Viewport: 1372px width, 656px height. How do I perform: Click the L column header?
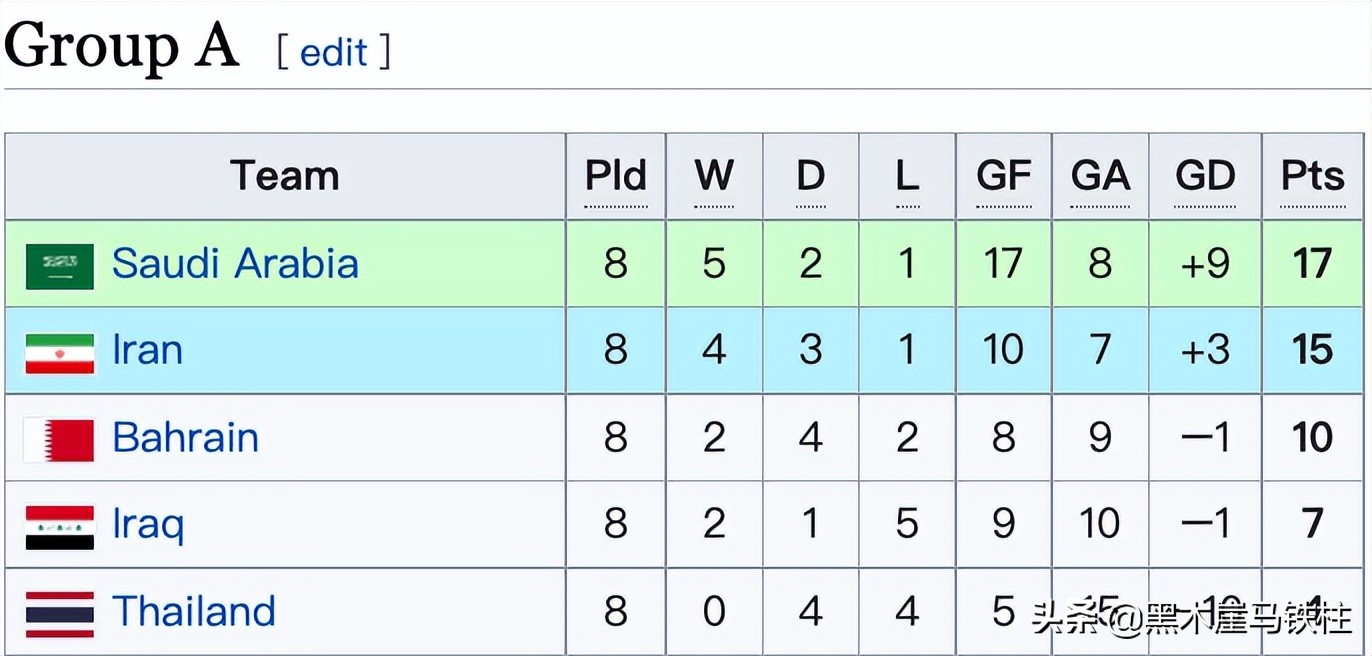[x=907, y=177]
